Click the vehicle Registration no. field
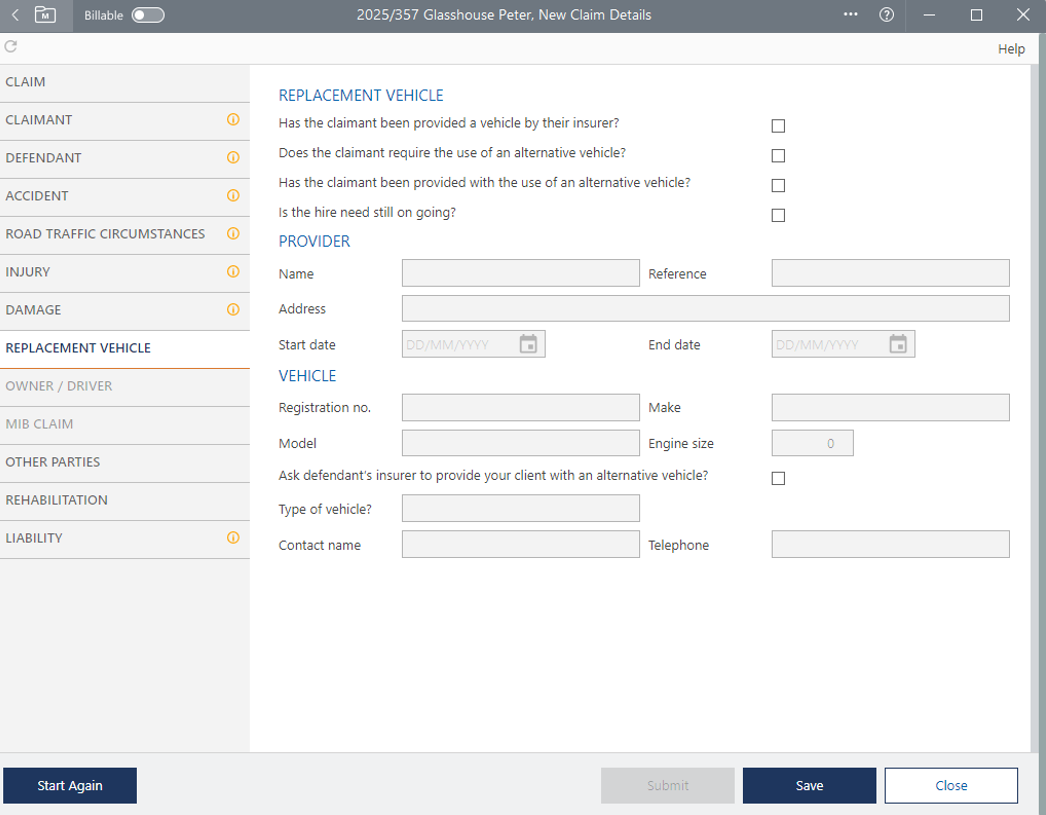Viewport: 1046px width, 815px height. [x=520, y=407]
